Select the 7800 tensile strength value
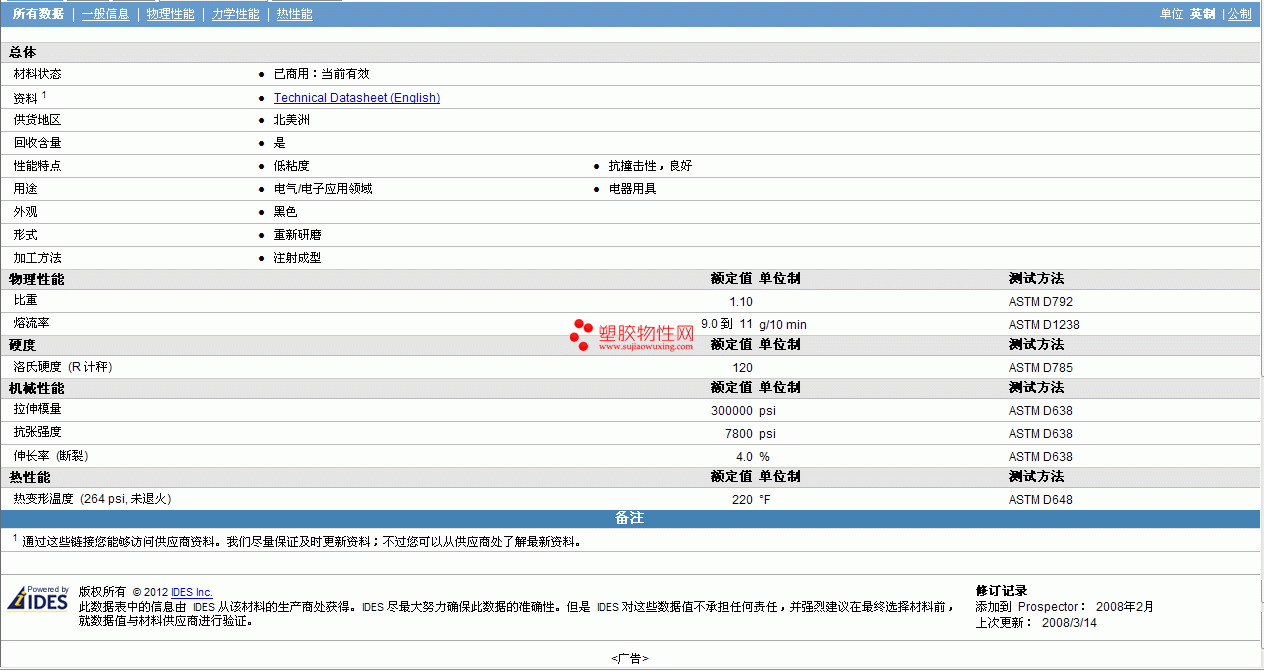Viewport: 1264px width, 671px height. point(739,434)
